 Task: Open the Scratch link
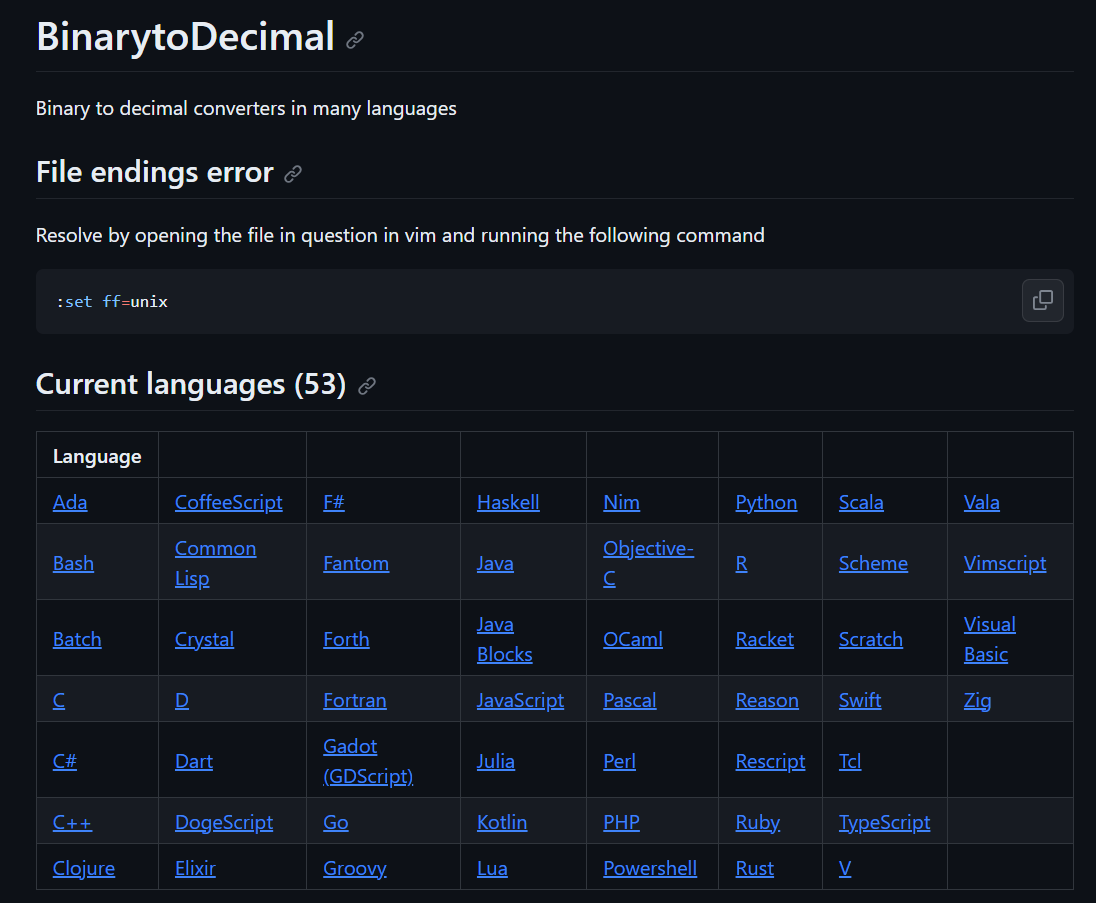pos(871,640)
